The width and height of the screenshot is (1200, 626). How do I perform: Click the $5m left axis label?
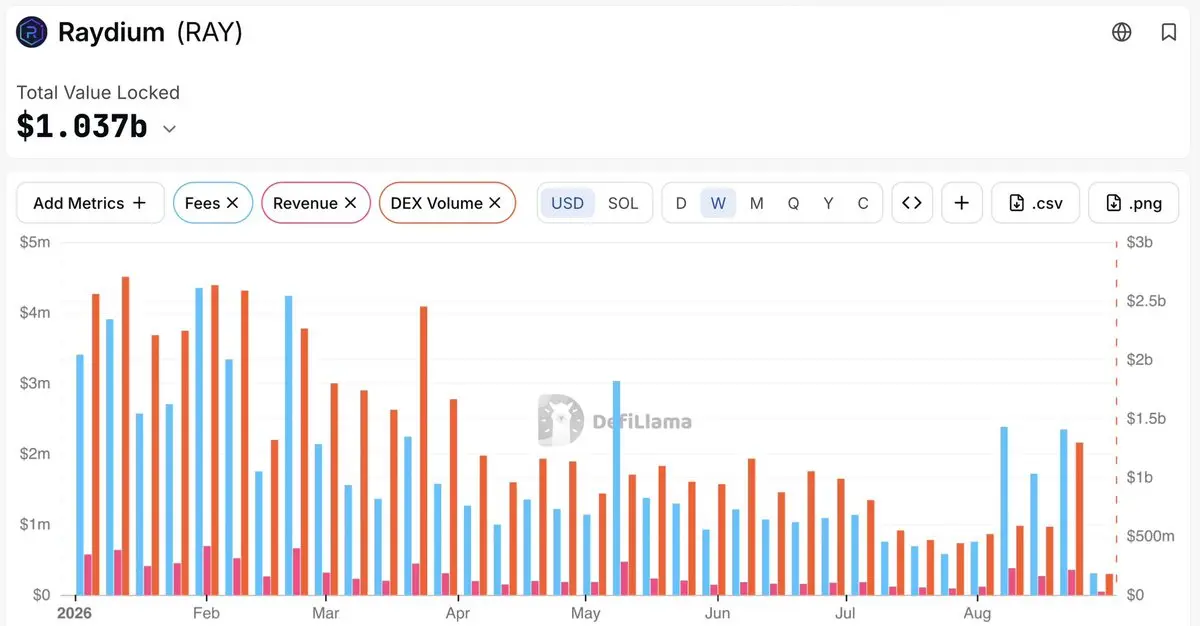tap(35, 242)
